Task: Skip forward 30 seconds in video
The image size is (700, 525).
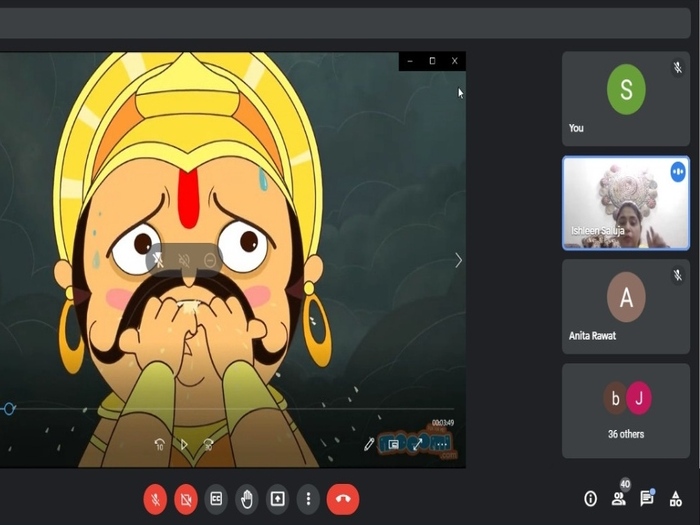Action: [x=208, y=444]
